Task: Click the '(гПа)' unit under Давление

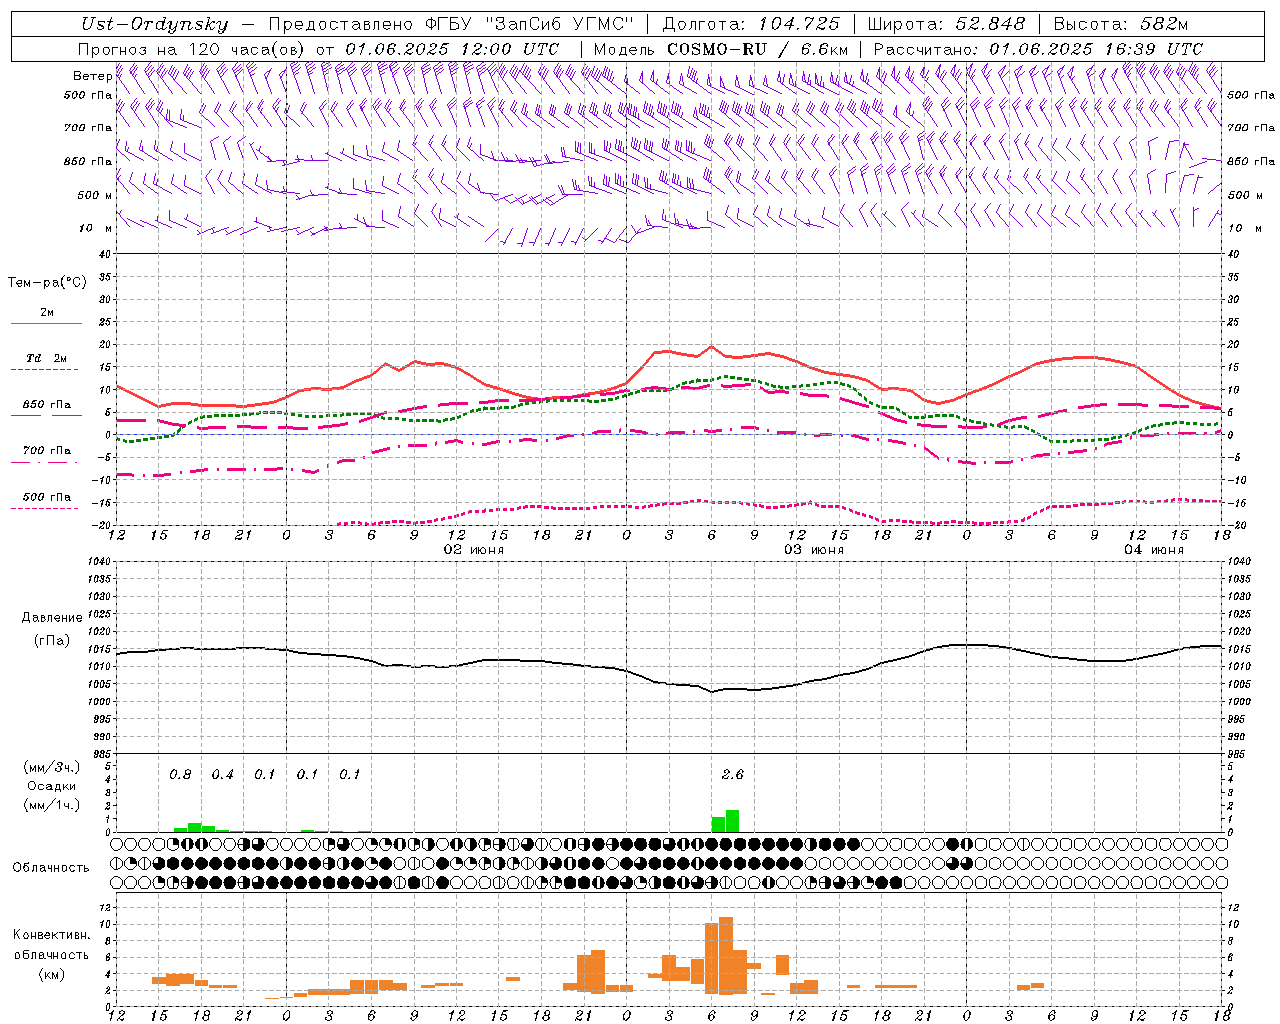Action: 52,641
